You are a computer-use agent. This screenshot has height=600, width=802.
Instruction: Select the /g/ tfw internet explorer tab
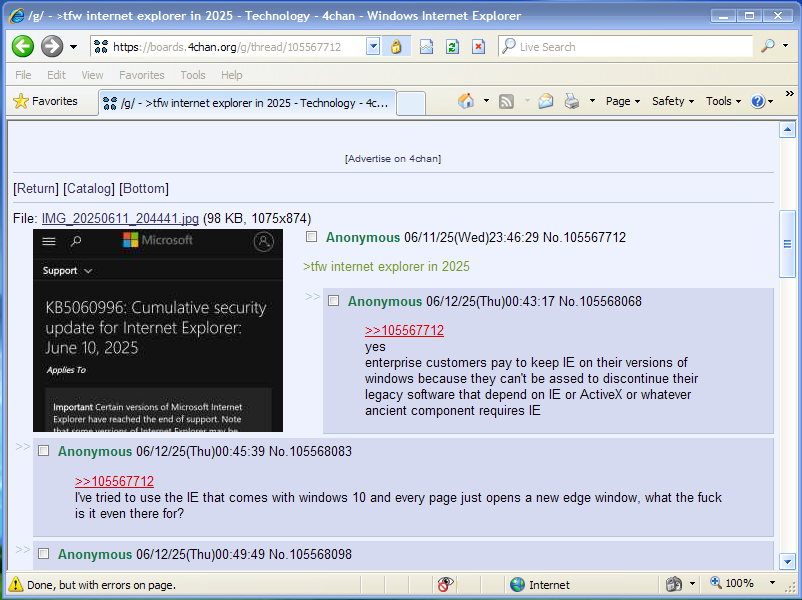point(247,103)
